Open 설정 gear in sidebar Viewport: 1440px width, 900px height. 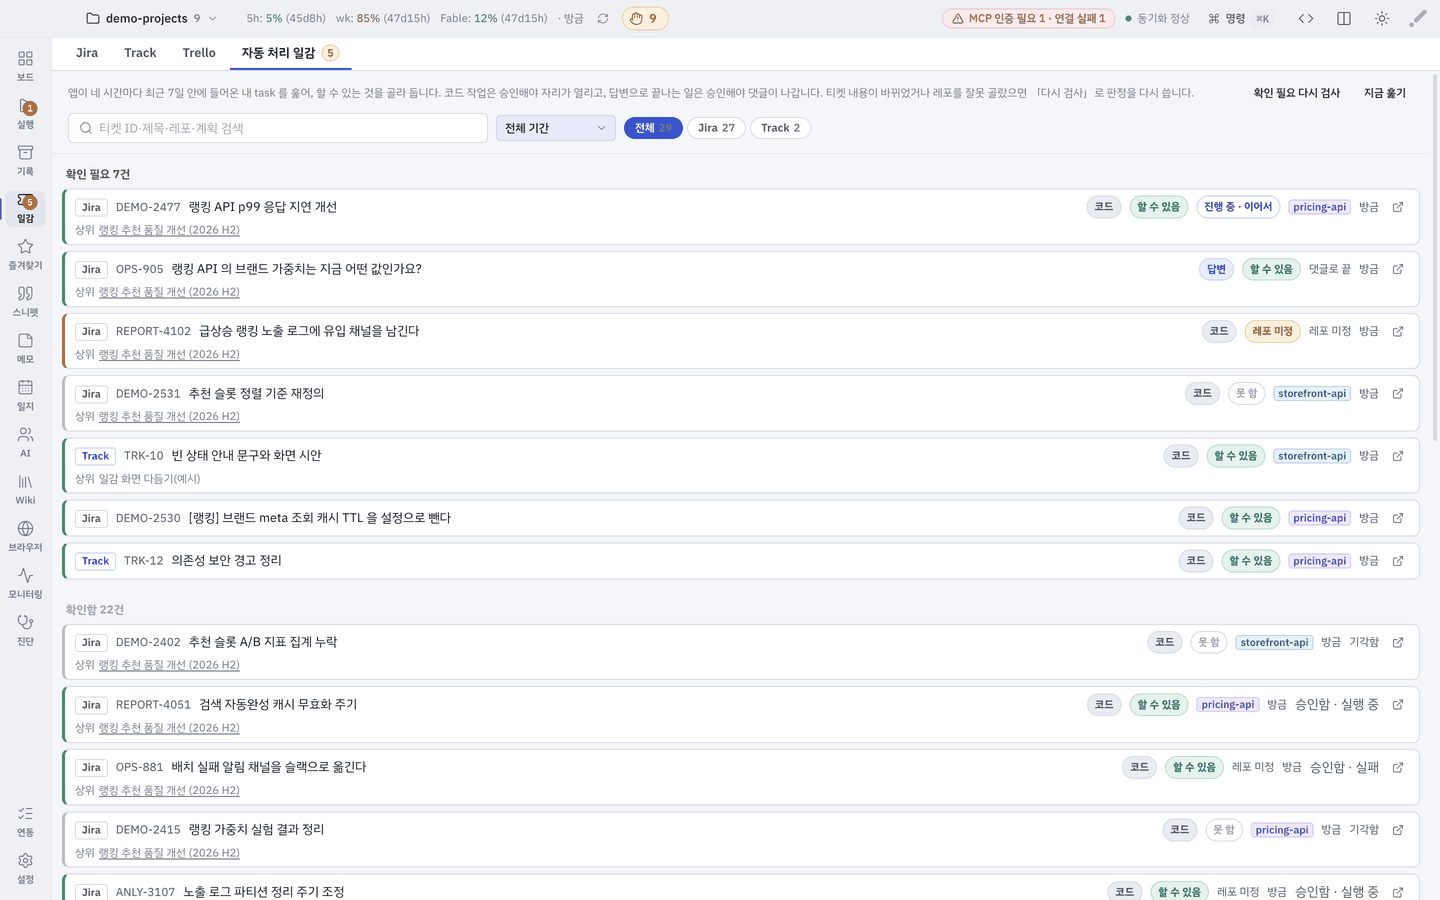[25, 868]
